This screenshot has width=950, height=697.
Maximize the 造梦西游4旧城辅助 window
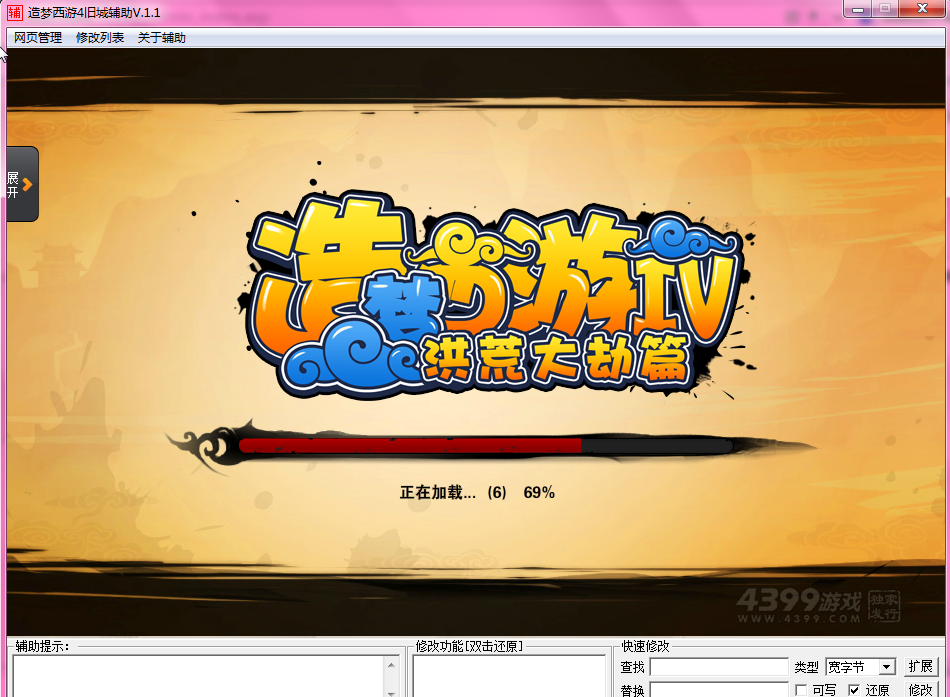tap(885, 9)
